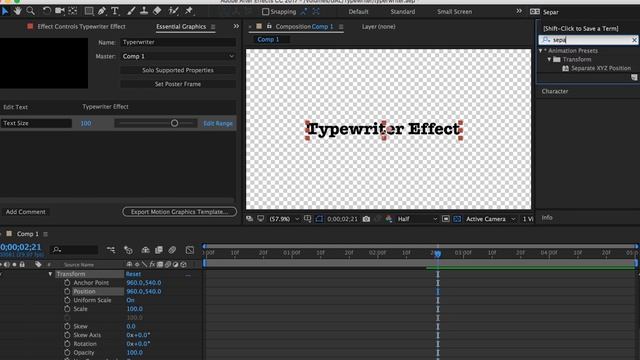Open the Master composition dropdown
This screenshot has width=640, height=360.
click(178, 56)
